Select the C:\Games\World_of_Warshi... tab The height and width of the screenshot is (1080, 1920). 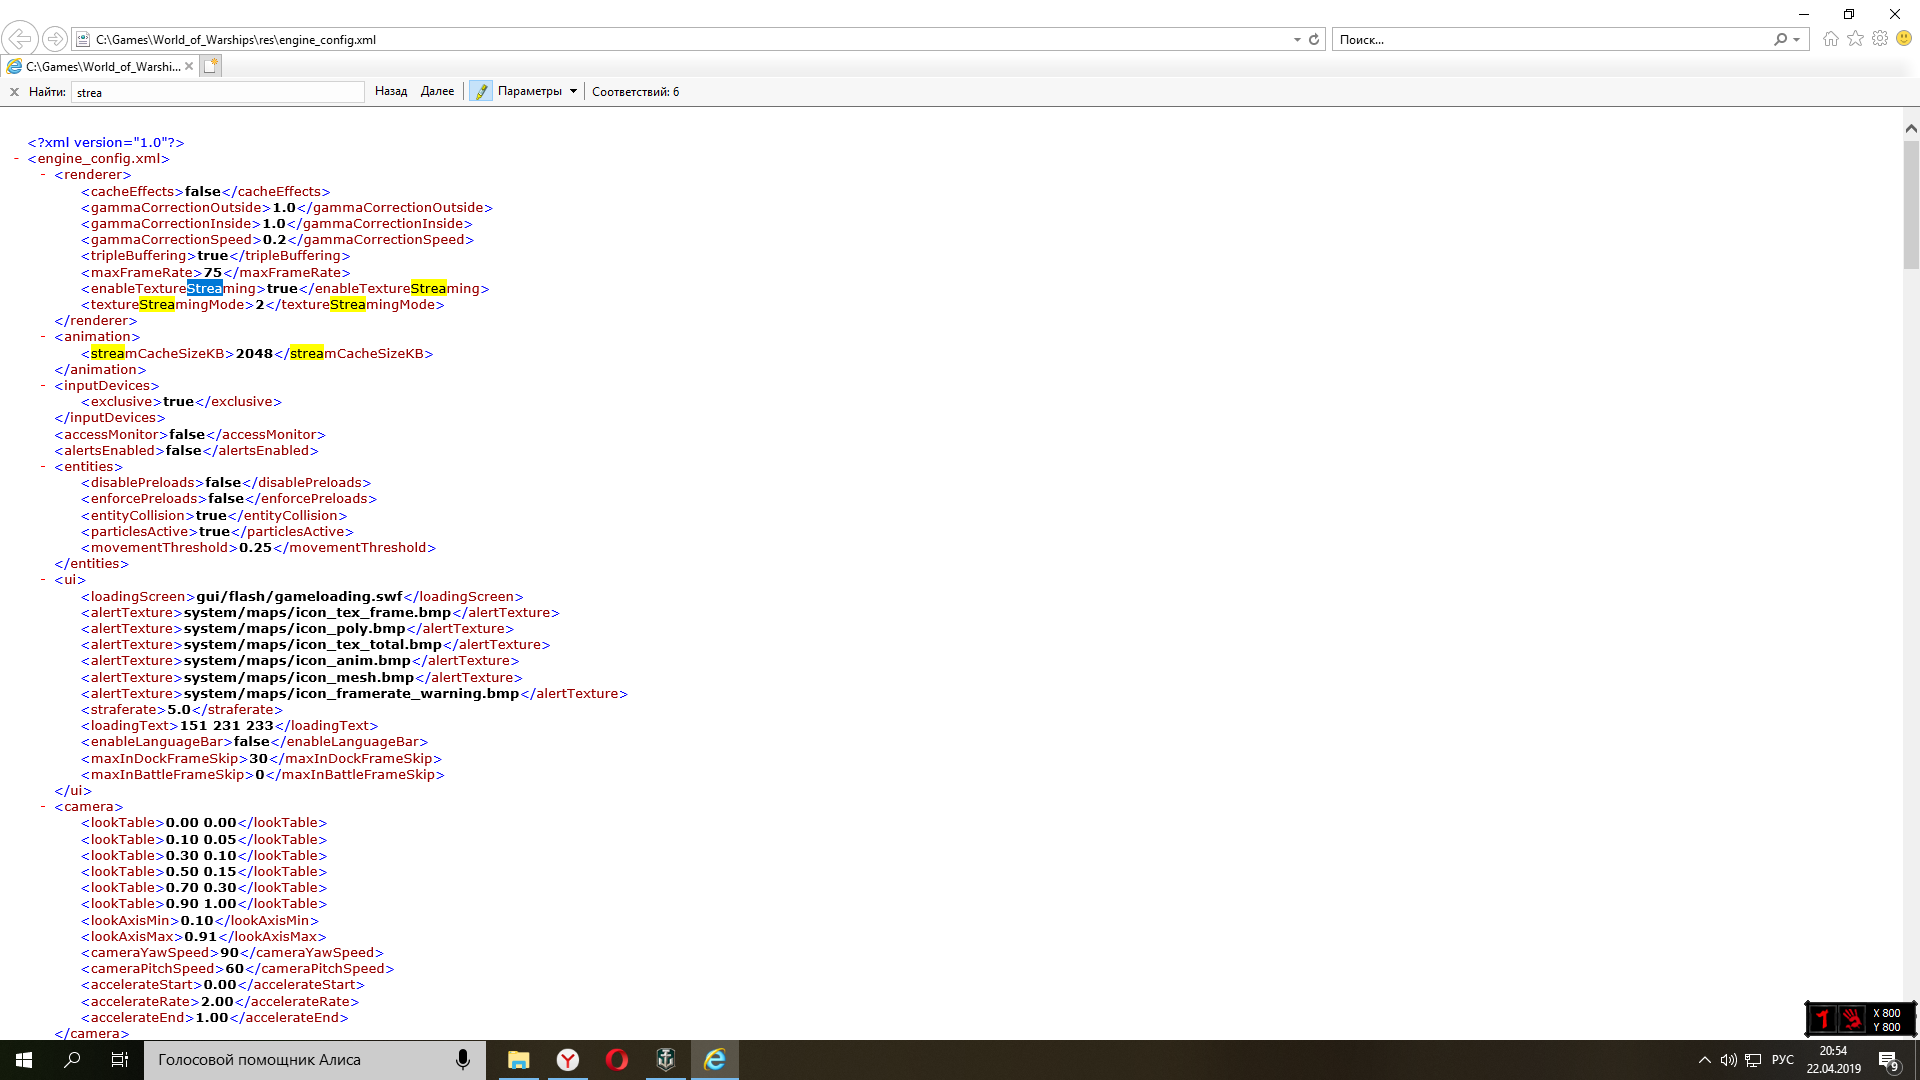[x=99, y=66]
